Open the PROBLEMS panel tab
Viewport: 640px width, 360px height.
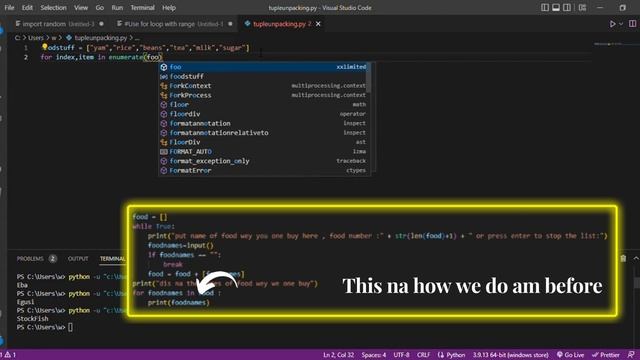coord(30,259)
